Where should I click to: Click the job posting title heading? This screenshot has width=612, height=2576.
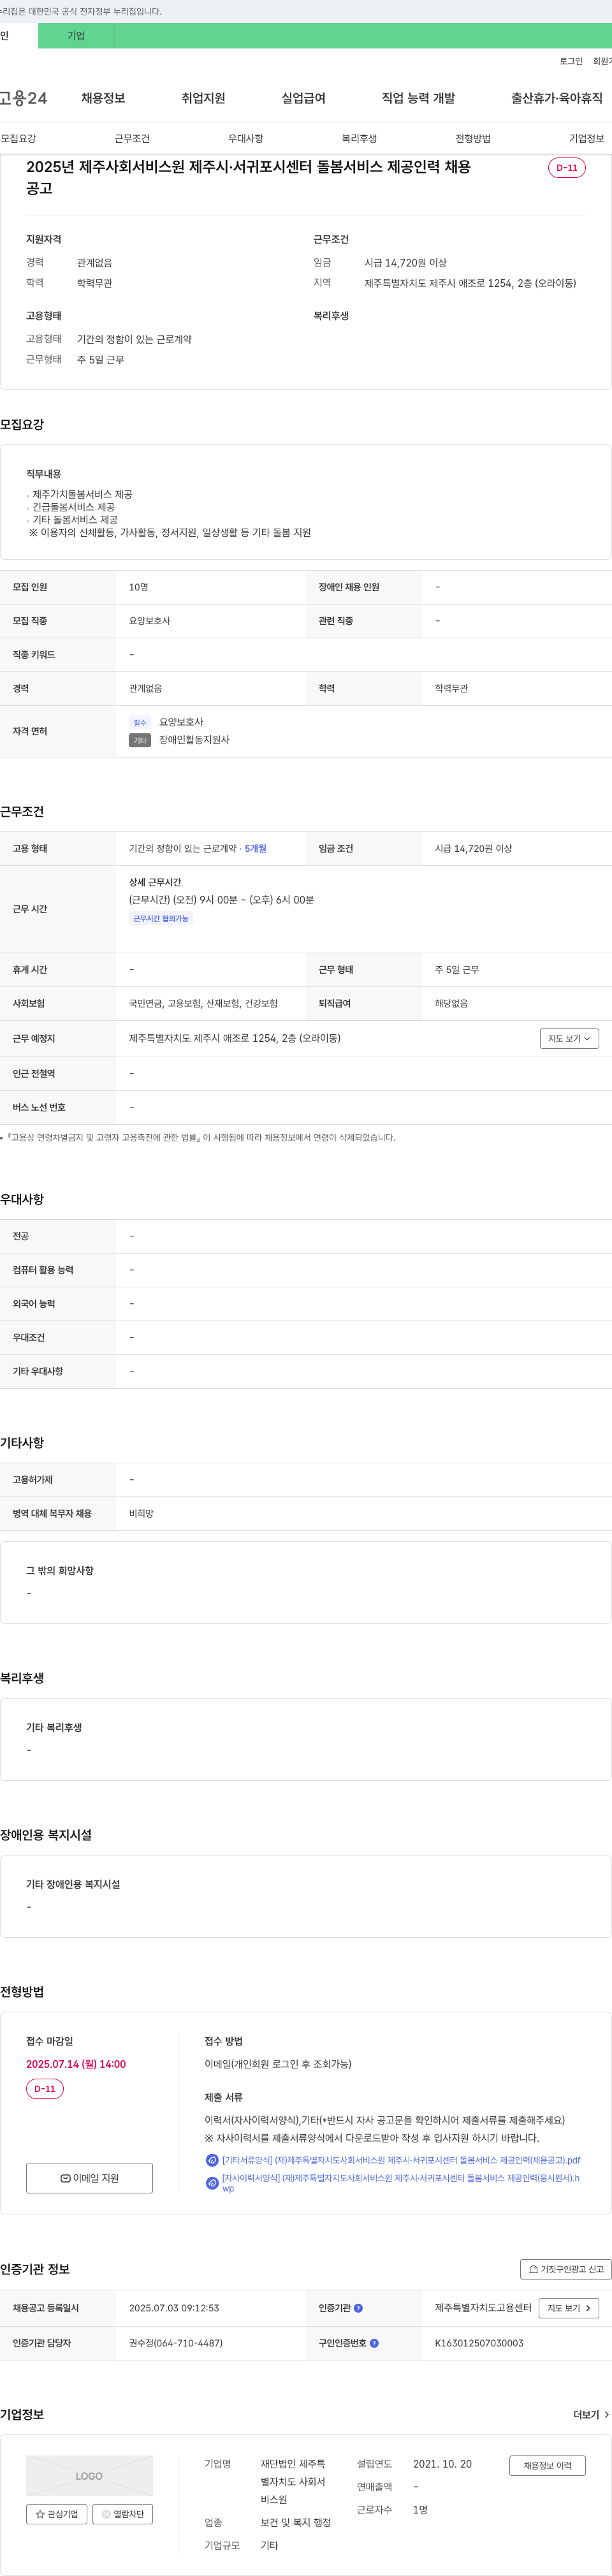click(248, 178)
